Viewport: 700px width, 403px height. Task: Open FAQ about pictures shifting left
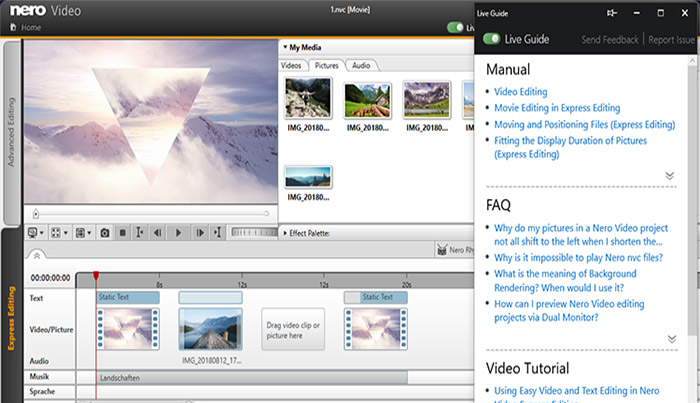[x=580, y=235]
